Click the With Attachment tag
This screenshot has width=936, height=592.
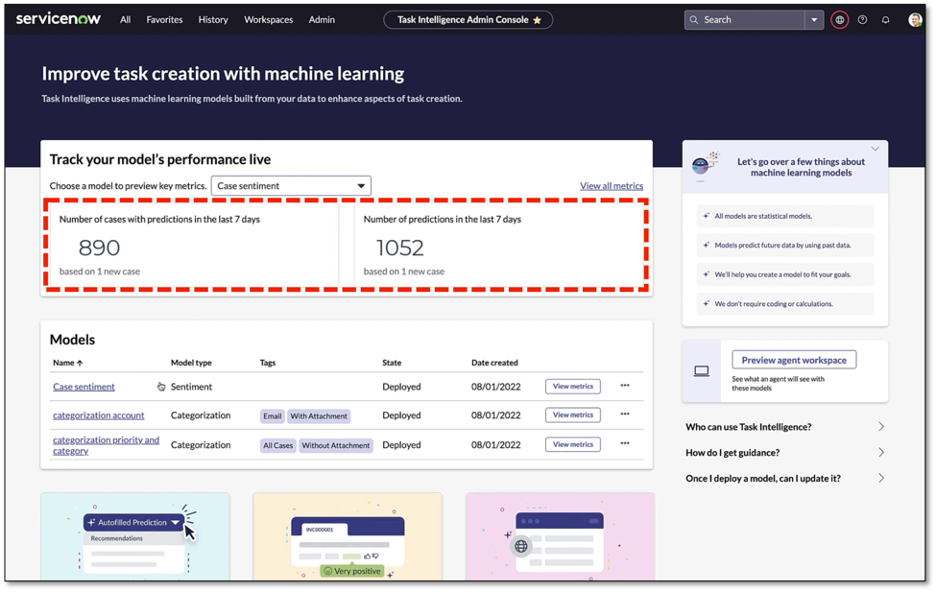point(319,416)
